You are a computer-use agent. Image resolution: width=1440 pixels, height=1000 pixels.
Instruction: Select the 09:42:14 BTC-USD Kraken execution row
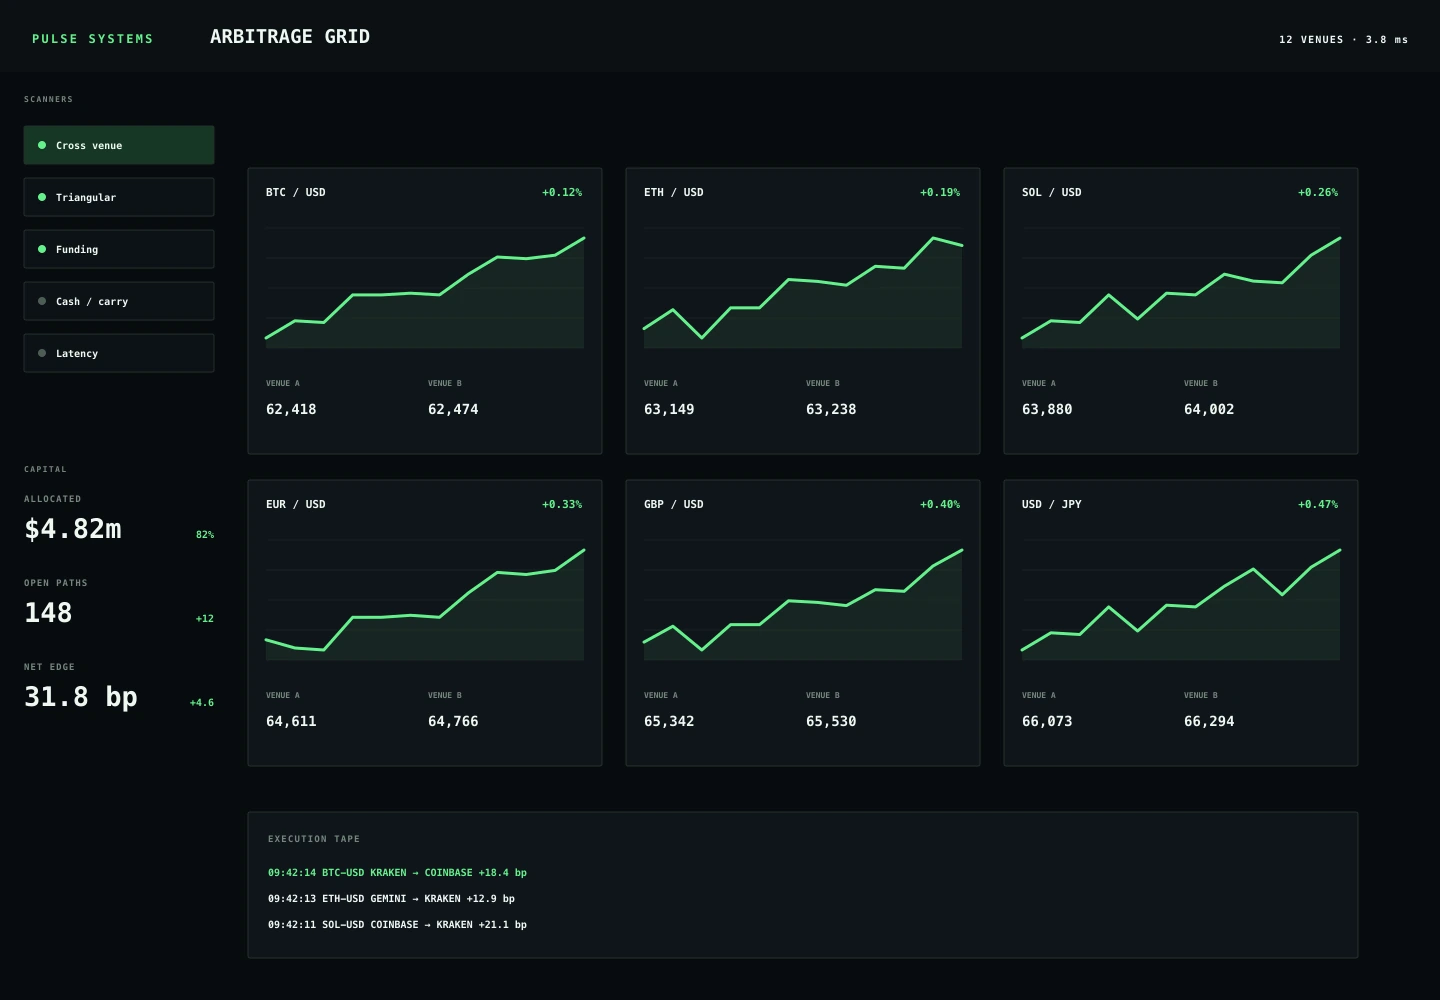(x=397, y=873)
